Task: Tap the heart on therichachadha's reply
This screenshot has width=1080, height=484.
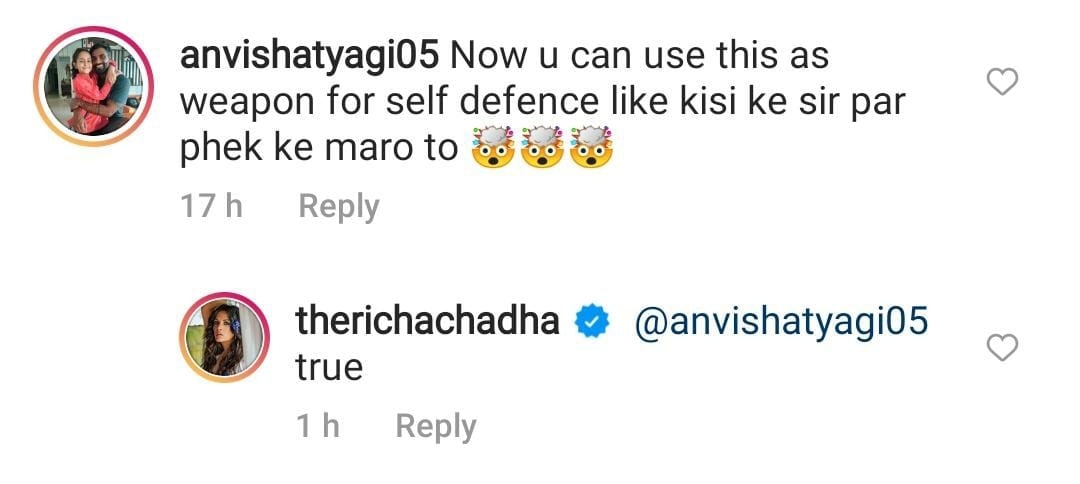Action: (x=1002, y=347)
